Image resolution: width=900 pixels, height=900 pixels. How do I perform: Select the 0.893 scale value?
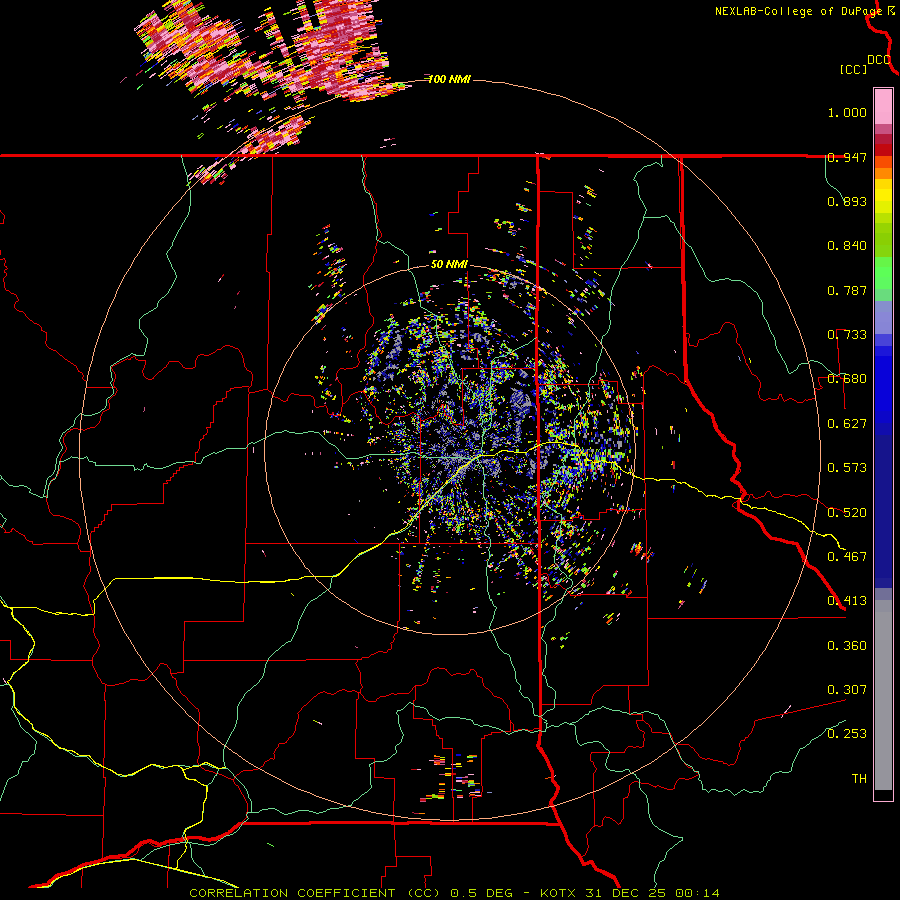(847, 201)
